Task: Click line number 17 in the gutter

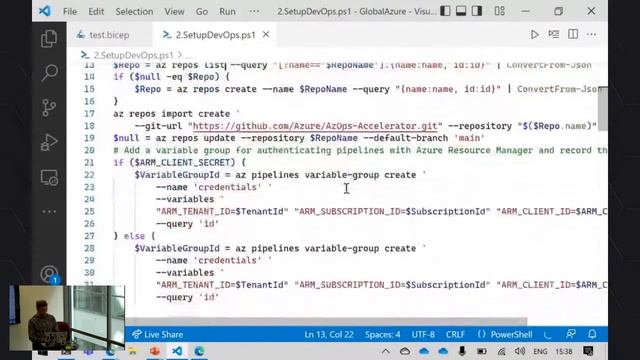Action: (x=89, y=113)
